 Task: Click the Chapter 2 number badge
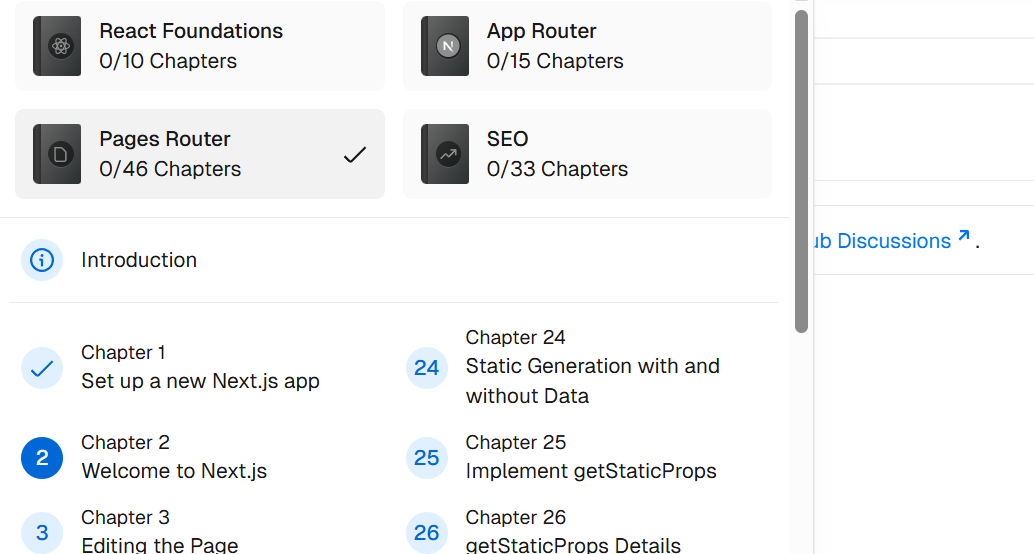42,458
